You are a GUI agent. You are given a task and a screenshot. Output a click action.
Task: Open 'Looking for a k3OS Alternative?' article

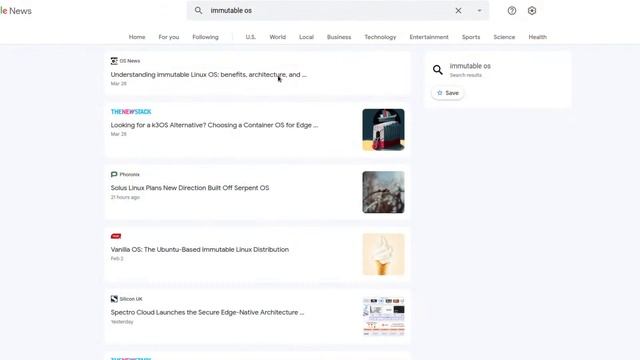click(214, 125)
